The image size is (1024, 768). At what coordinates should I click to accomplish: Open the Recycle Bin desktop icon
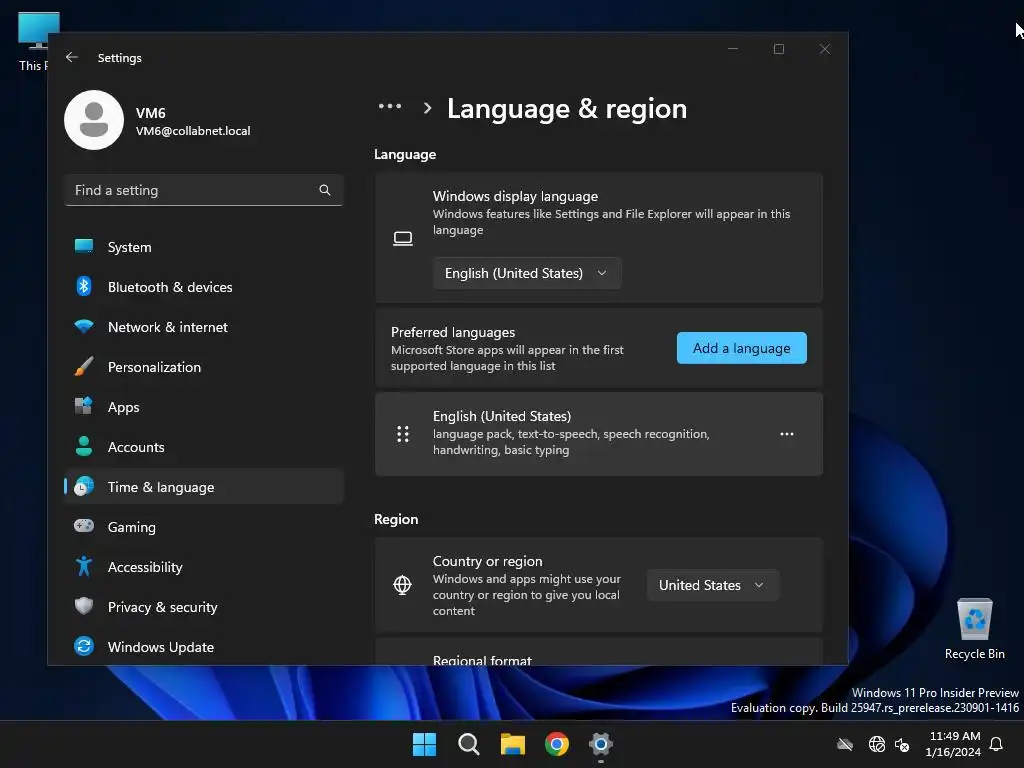(x=974, y=628)
